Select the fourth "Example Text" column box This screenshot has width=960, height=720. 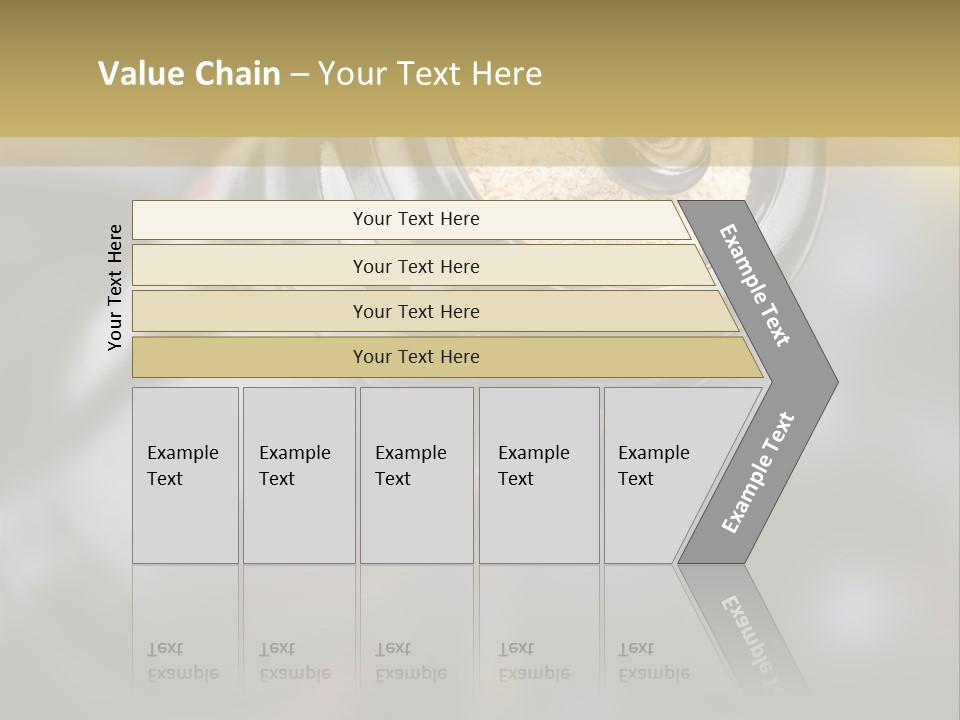[539, 474]
